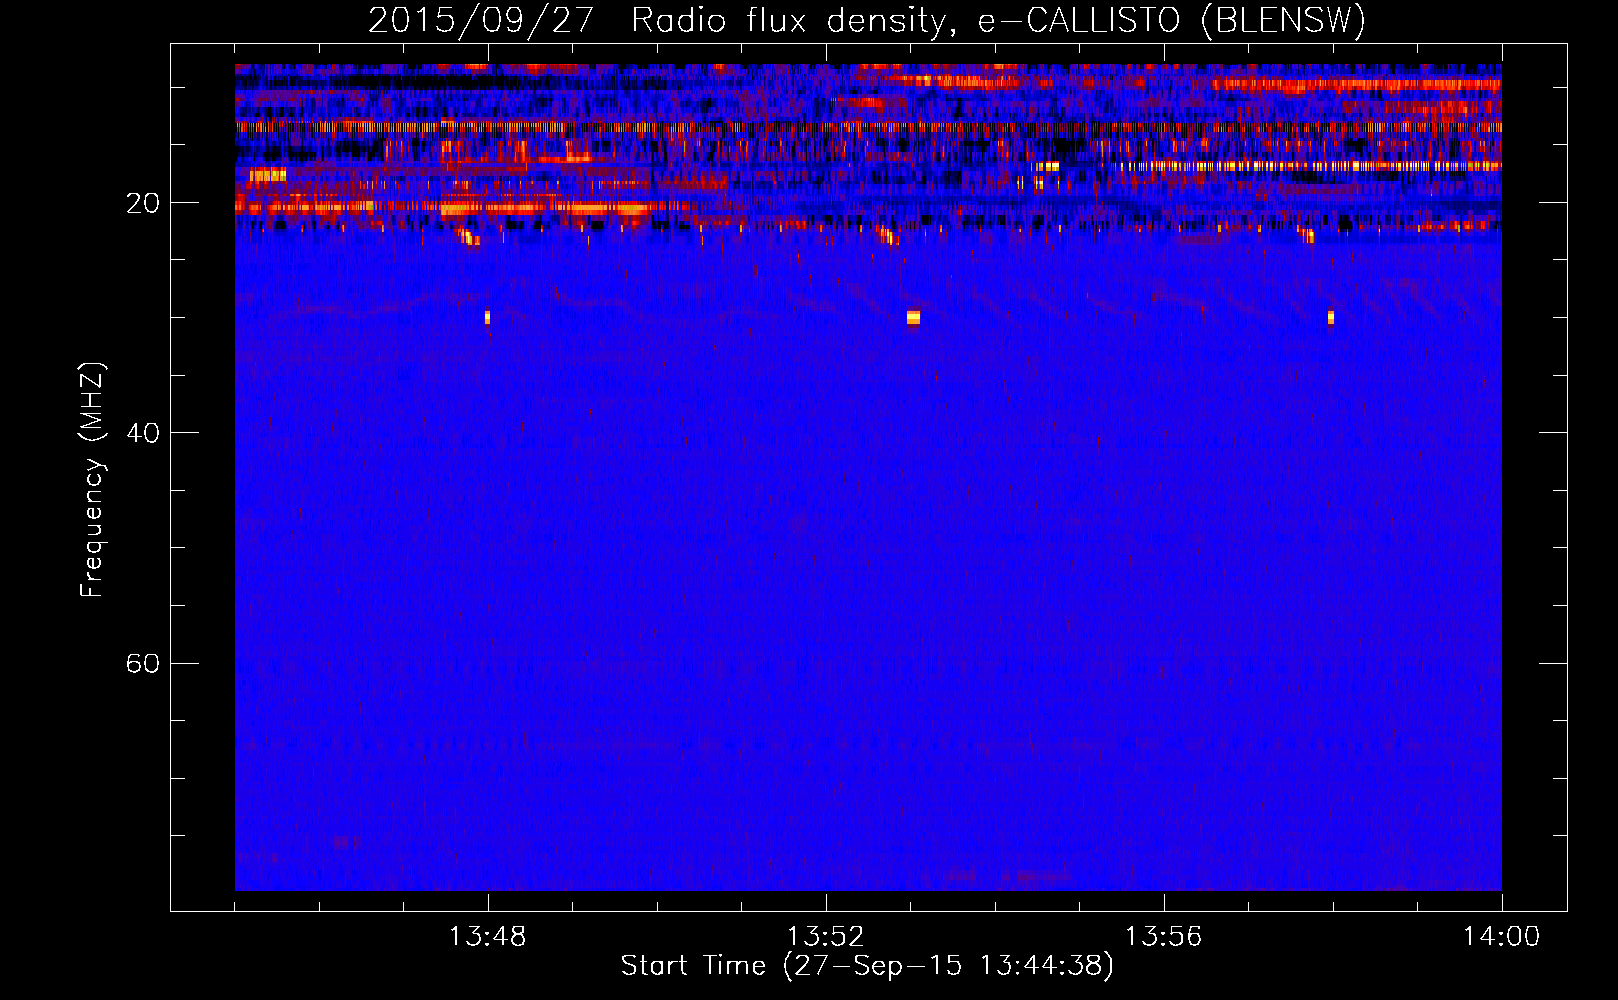Click the "Start Time (27-Sep-15 13:44:38)" label
Viewport: 1618px width, 1000px height.
click(867, 966)
